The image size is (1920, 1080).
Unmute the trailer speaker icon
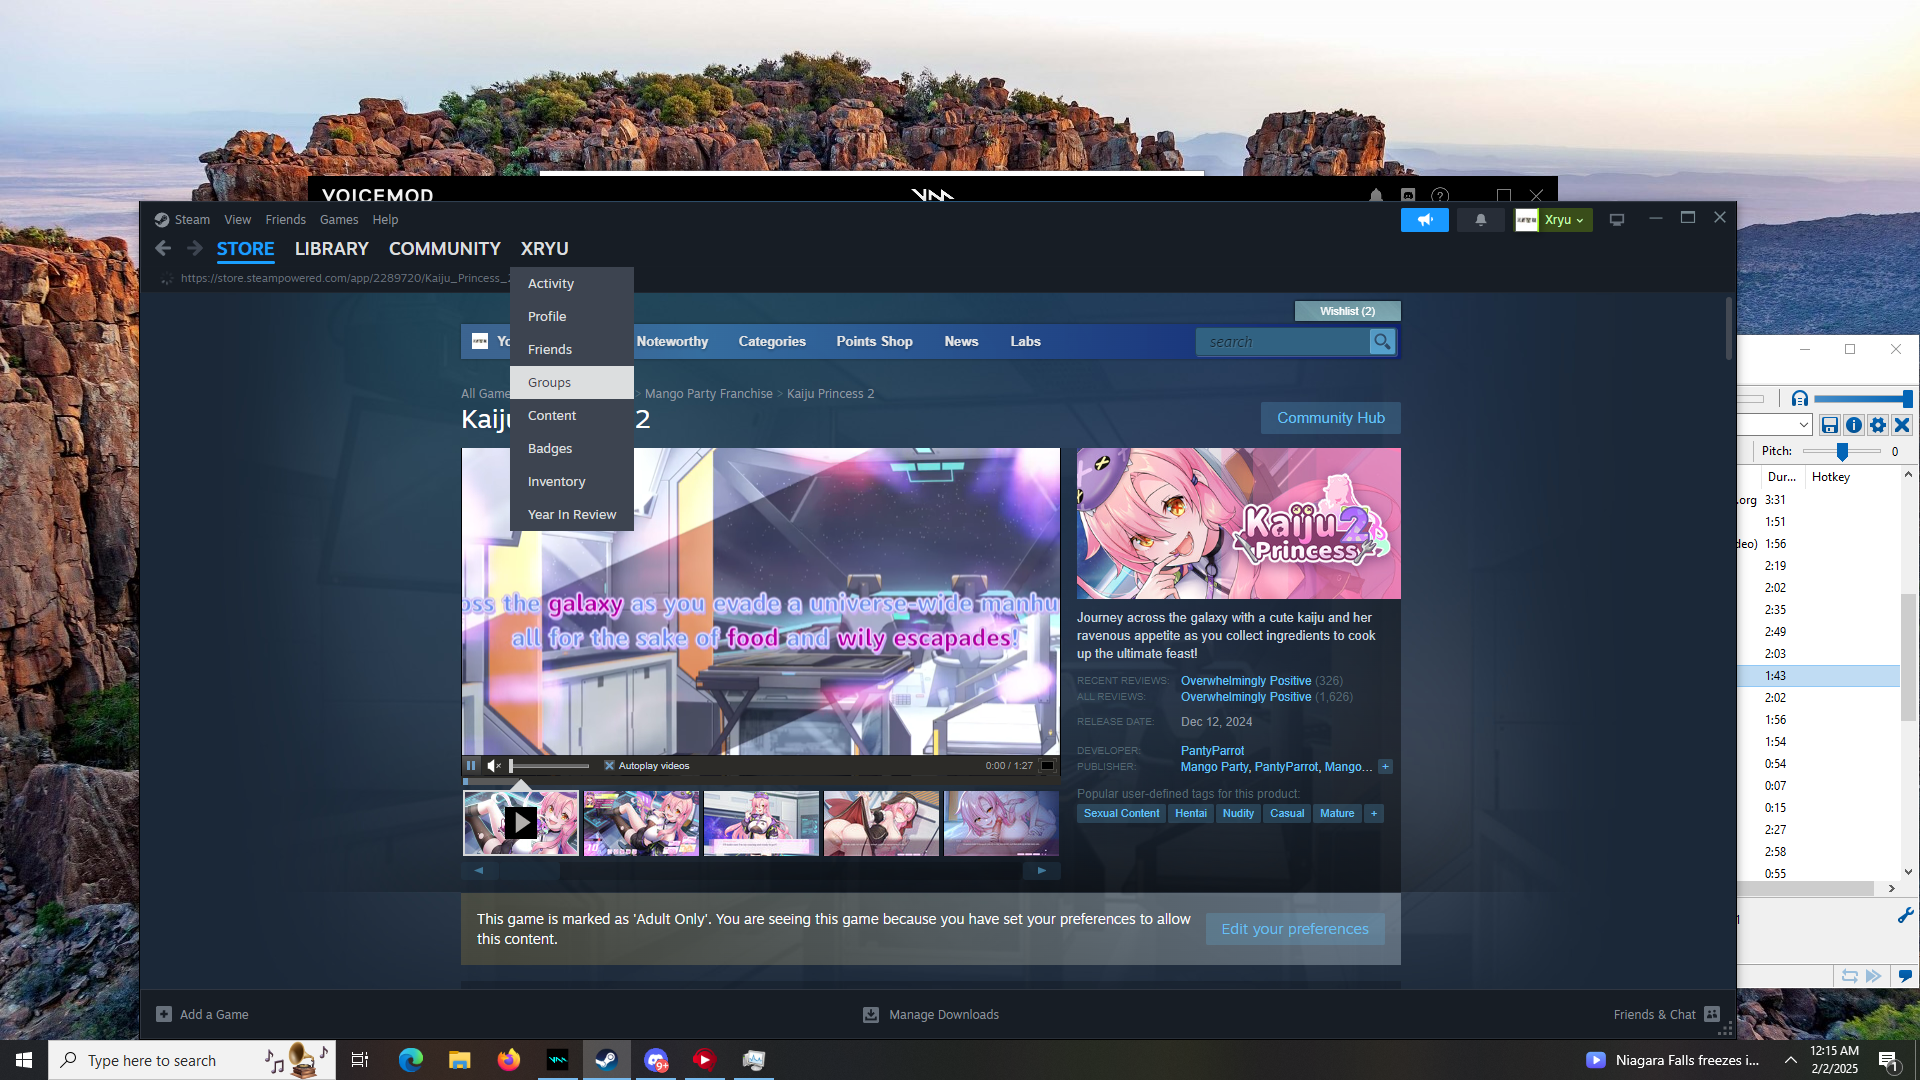click(493, 766)
